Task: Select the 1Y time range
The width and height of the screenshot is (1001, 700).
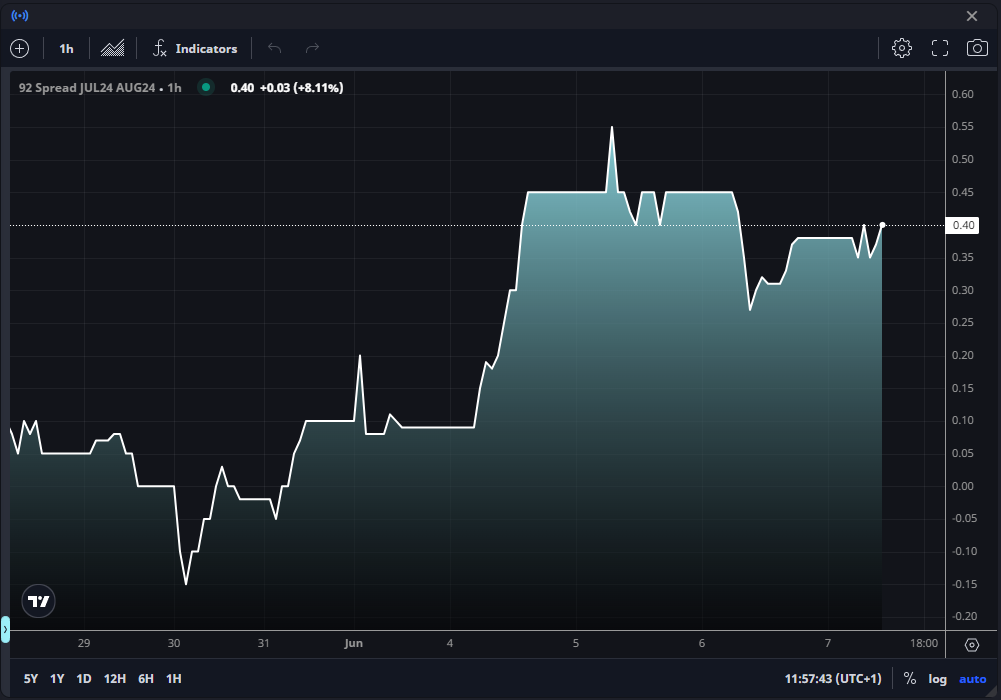Action: point(57,678)
